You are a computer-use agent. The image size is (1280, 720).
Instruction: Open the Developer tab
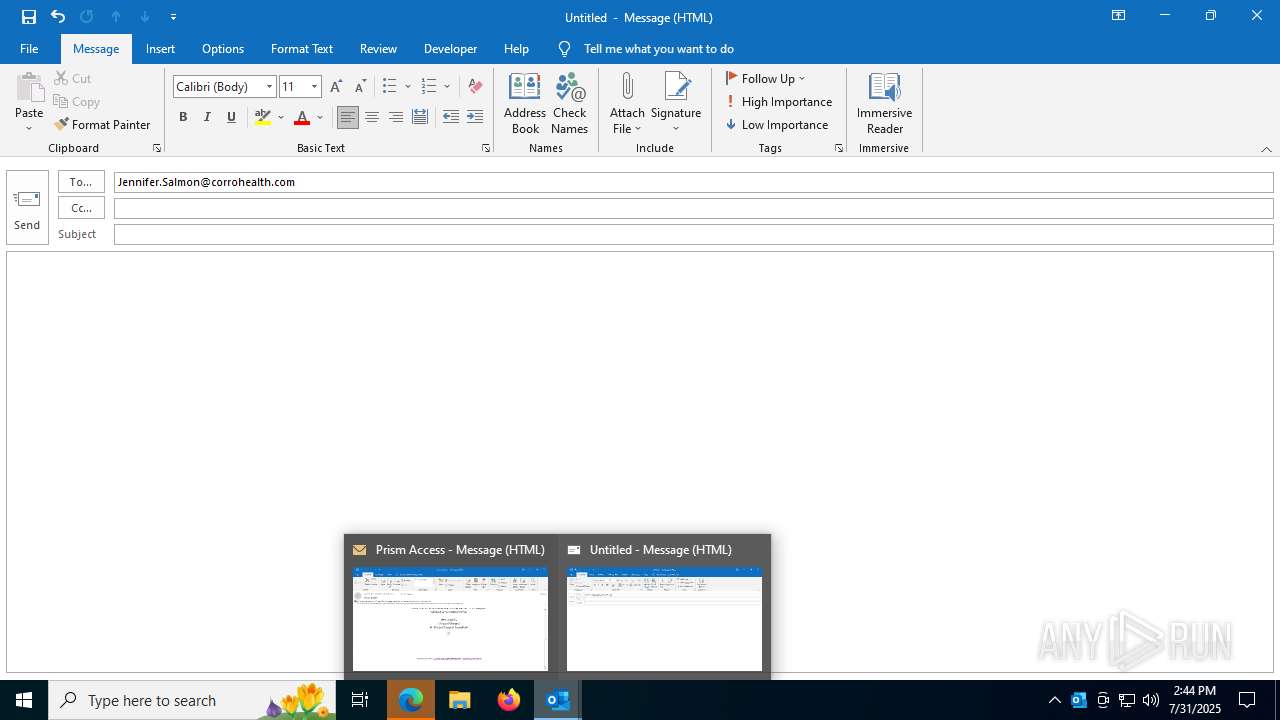point(450,48)
